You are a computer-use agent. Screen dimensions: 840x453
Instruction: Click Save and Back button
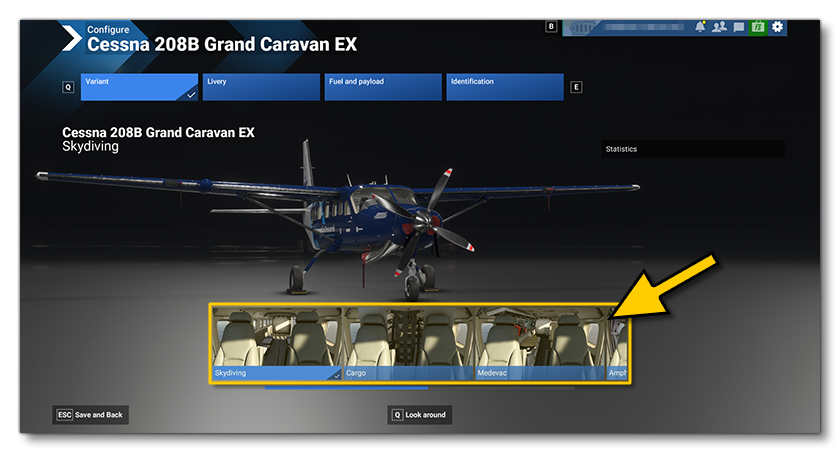coord(91,414)
